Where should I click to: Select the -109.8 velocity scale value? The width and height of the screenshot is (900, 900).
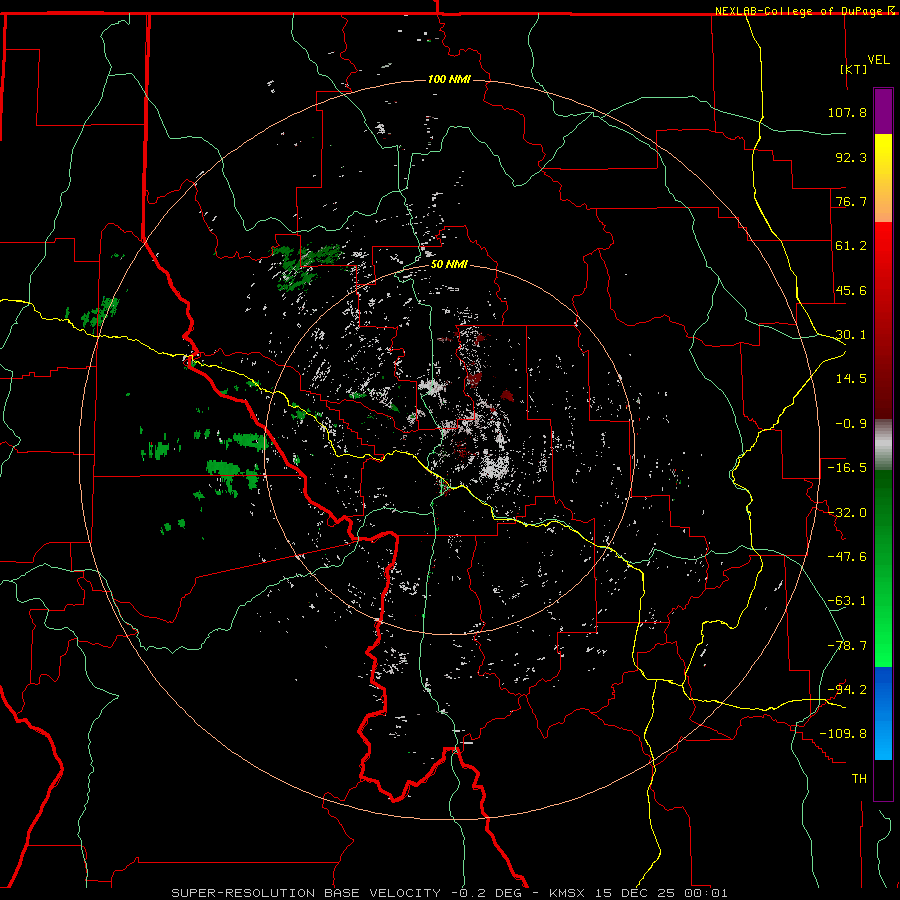(843, 734)
